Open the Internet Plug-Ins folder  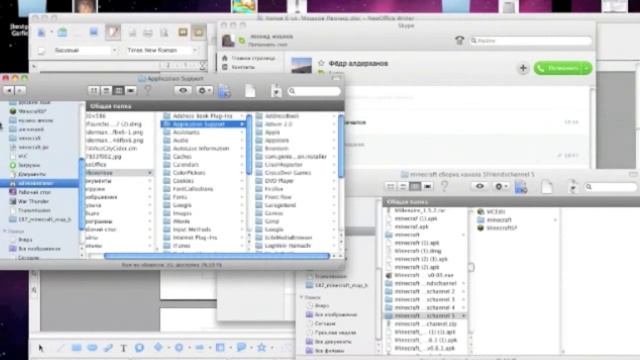click(x=195, y=238)
